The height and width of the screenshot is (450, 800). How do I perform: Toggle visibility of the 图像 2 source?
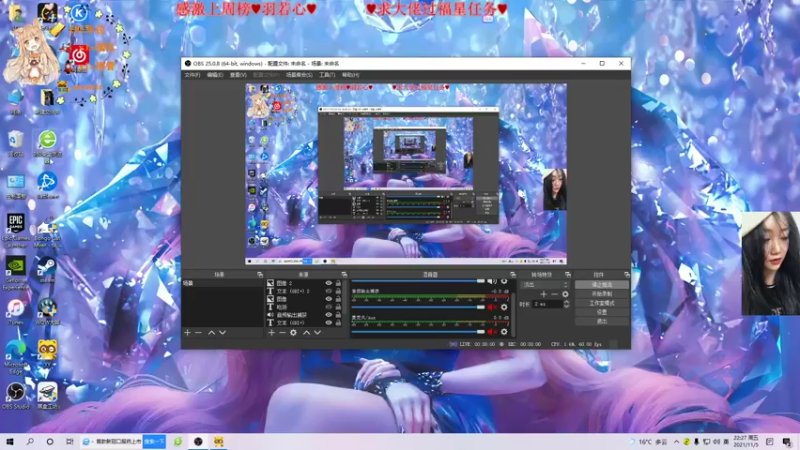point(329,283)
